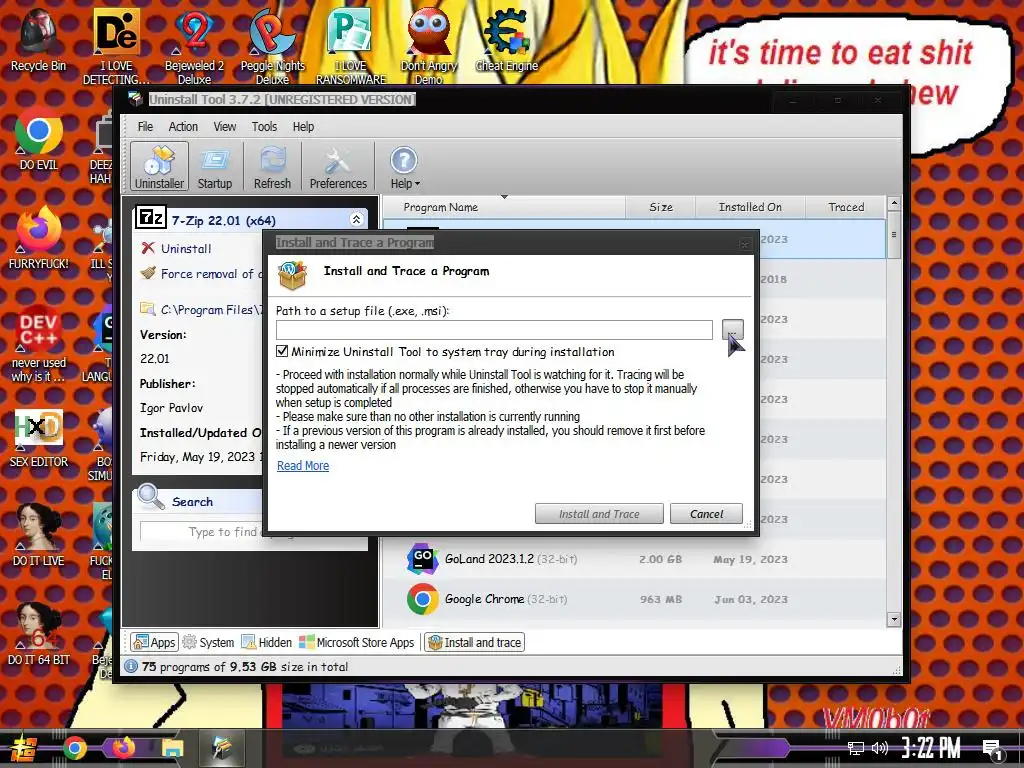Open the Uninstaller toolbar view

coord(159,167)
